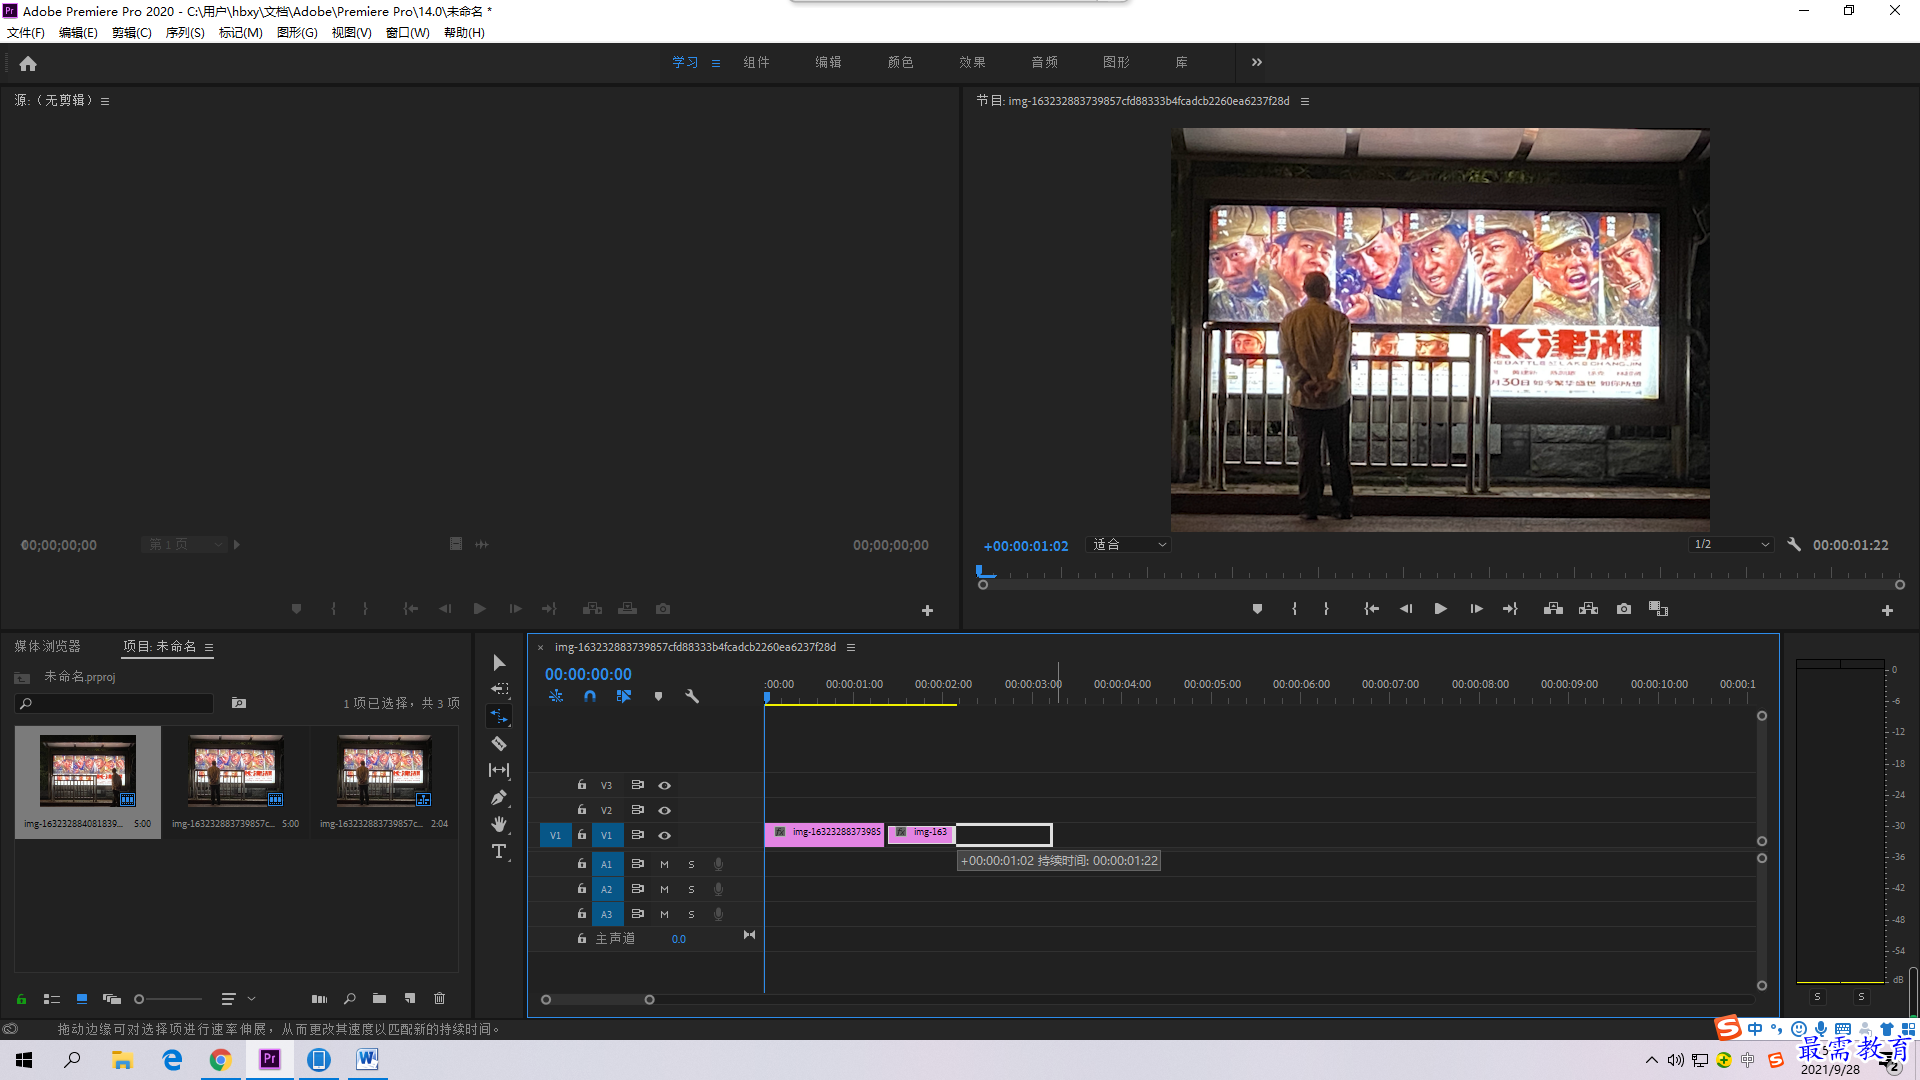Go to In point in program monitor
Image resolution: width=1920 pixels, height=1080 pixels.
[x=1372, y=609]
